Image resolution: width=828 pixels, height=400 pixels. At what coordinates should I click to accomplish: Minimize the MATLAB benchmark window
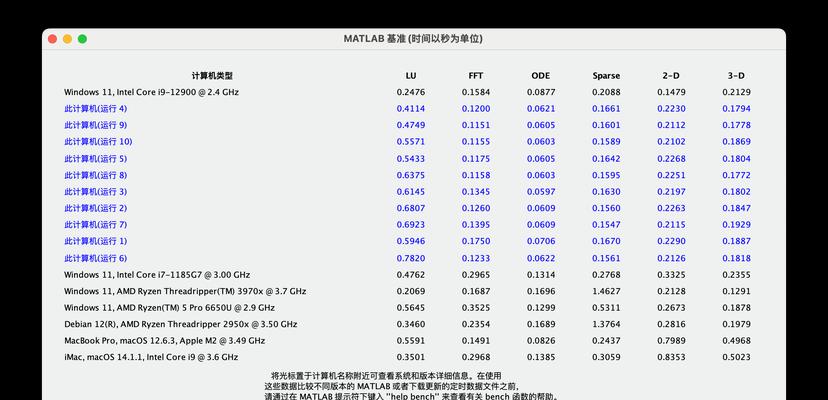(x=67, y=39)
